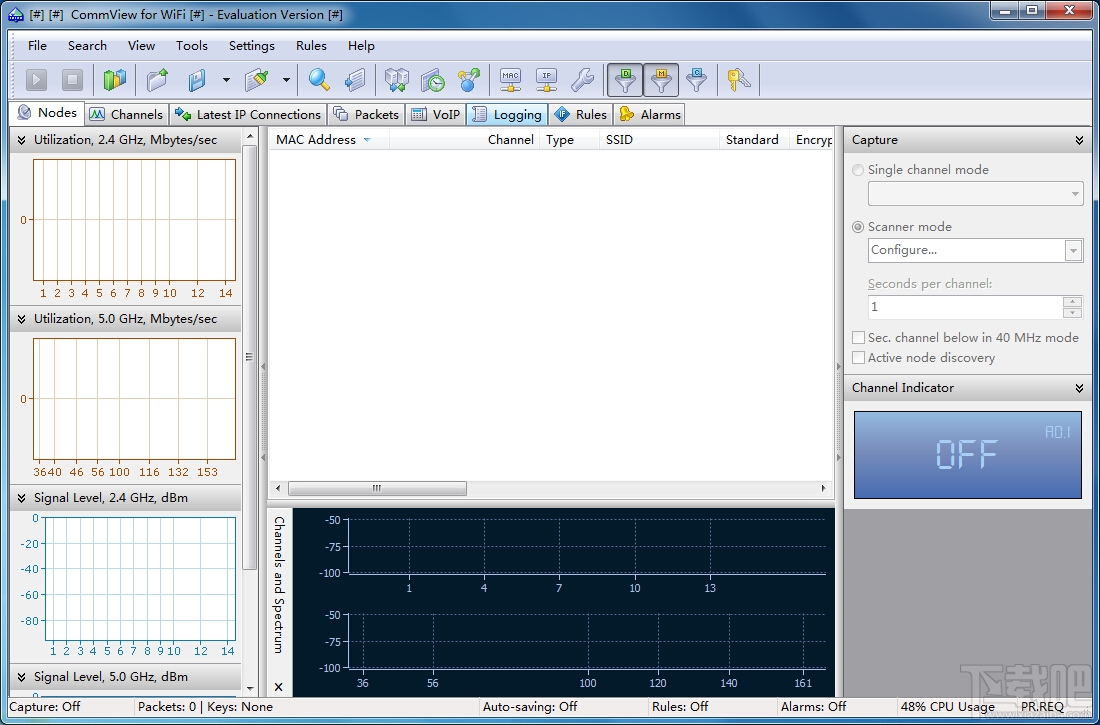Toggle the management packets funnel (M) filter

pos(661,80)
